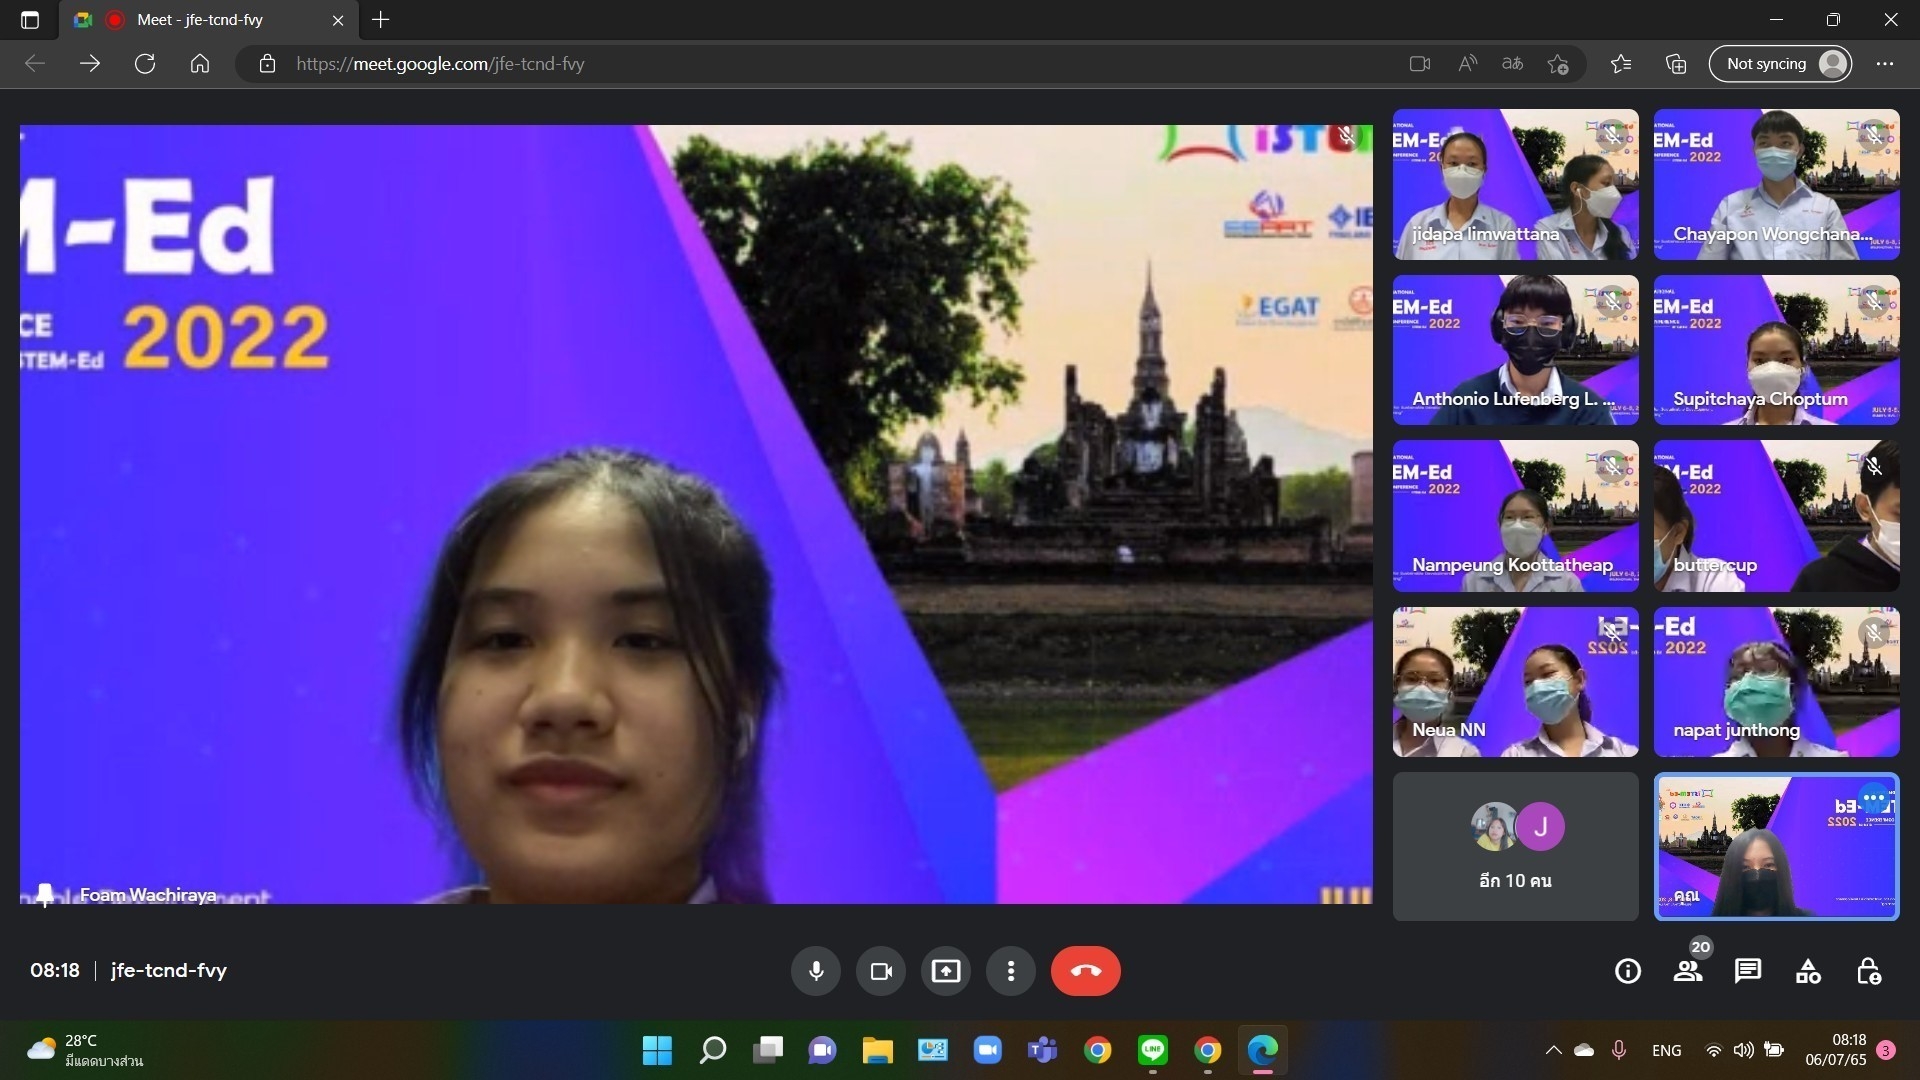Open the Favorites list
1920x1080 pixels.
[x=1621, y=64]
